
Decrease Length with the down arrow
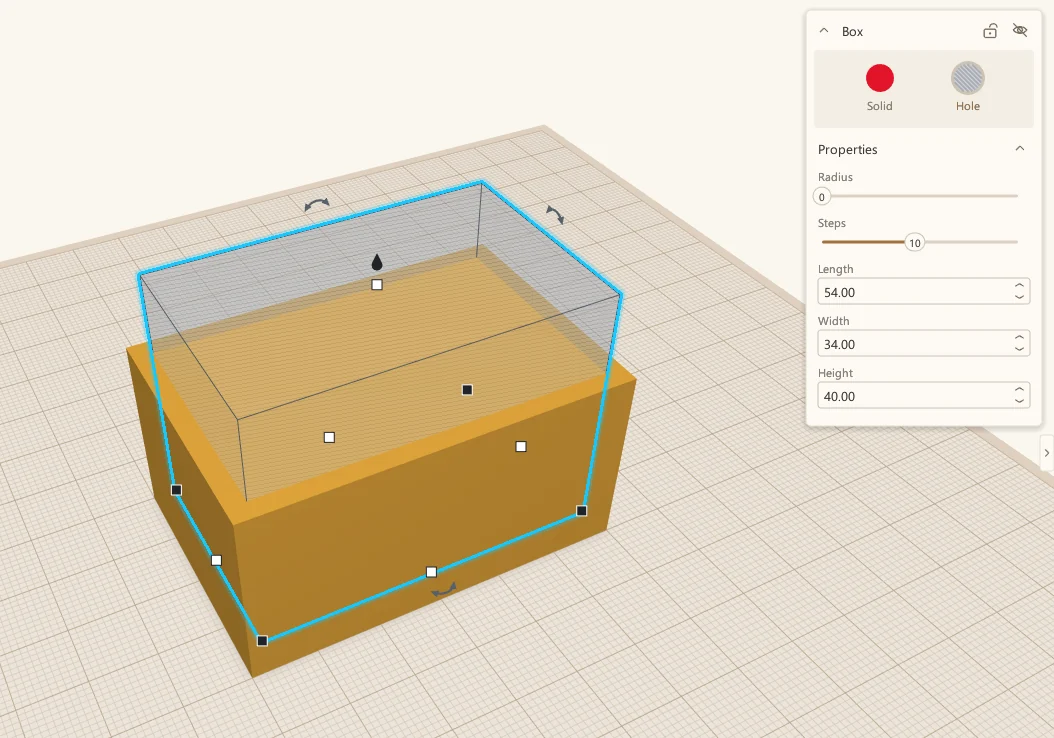pyautogui.click(x=1019, y=297)
